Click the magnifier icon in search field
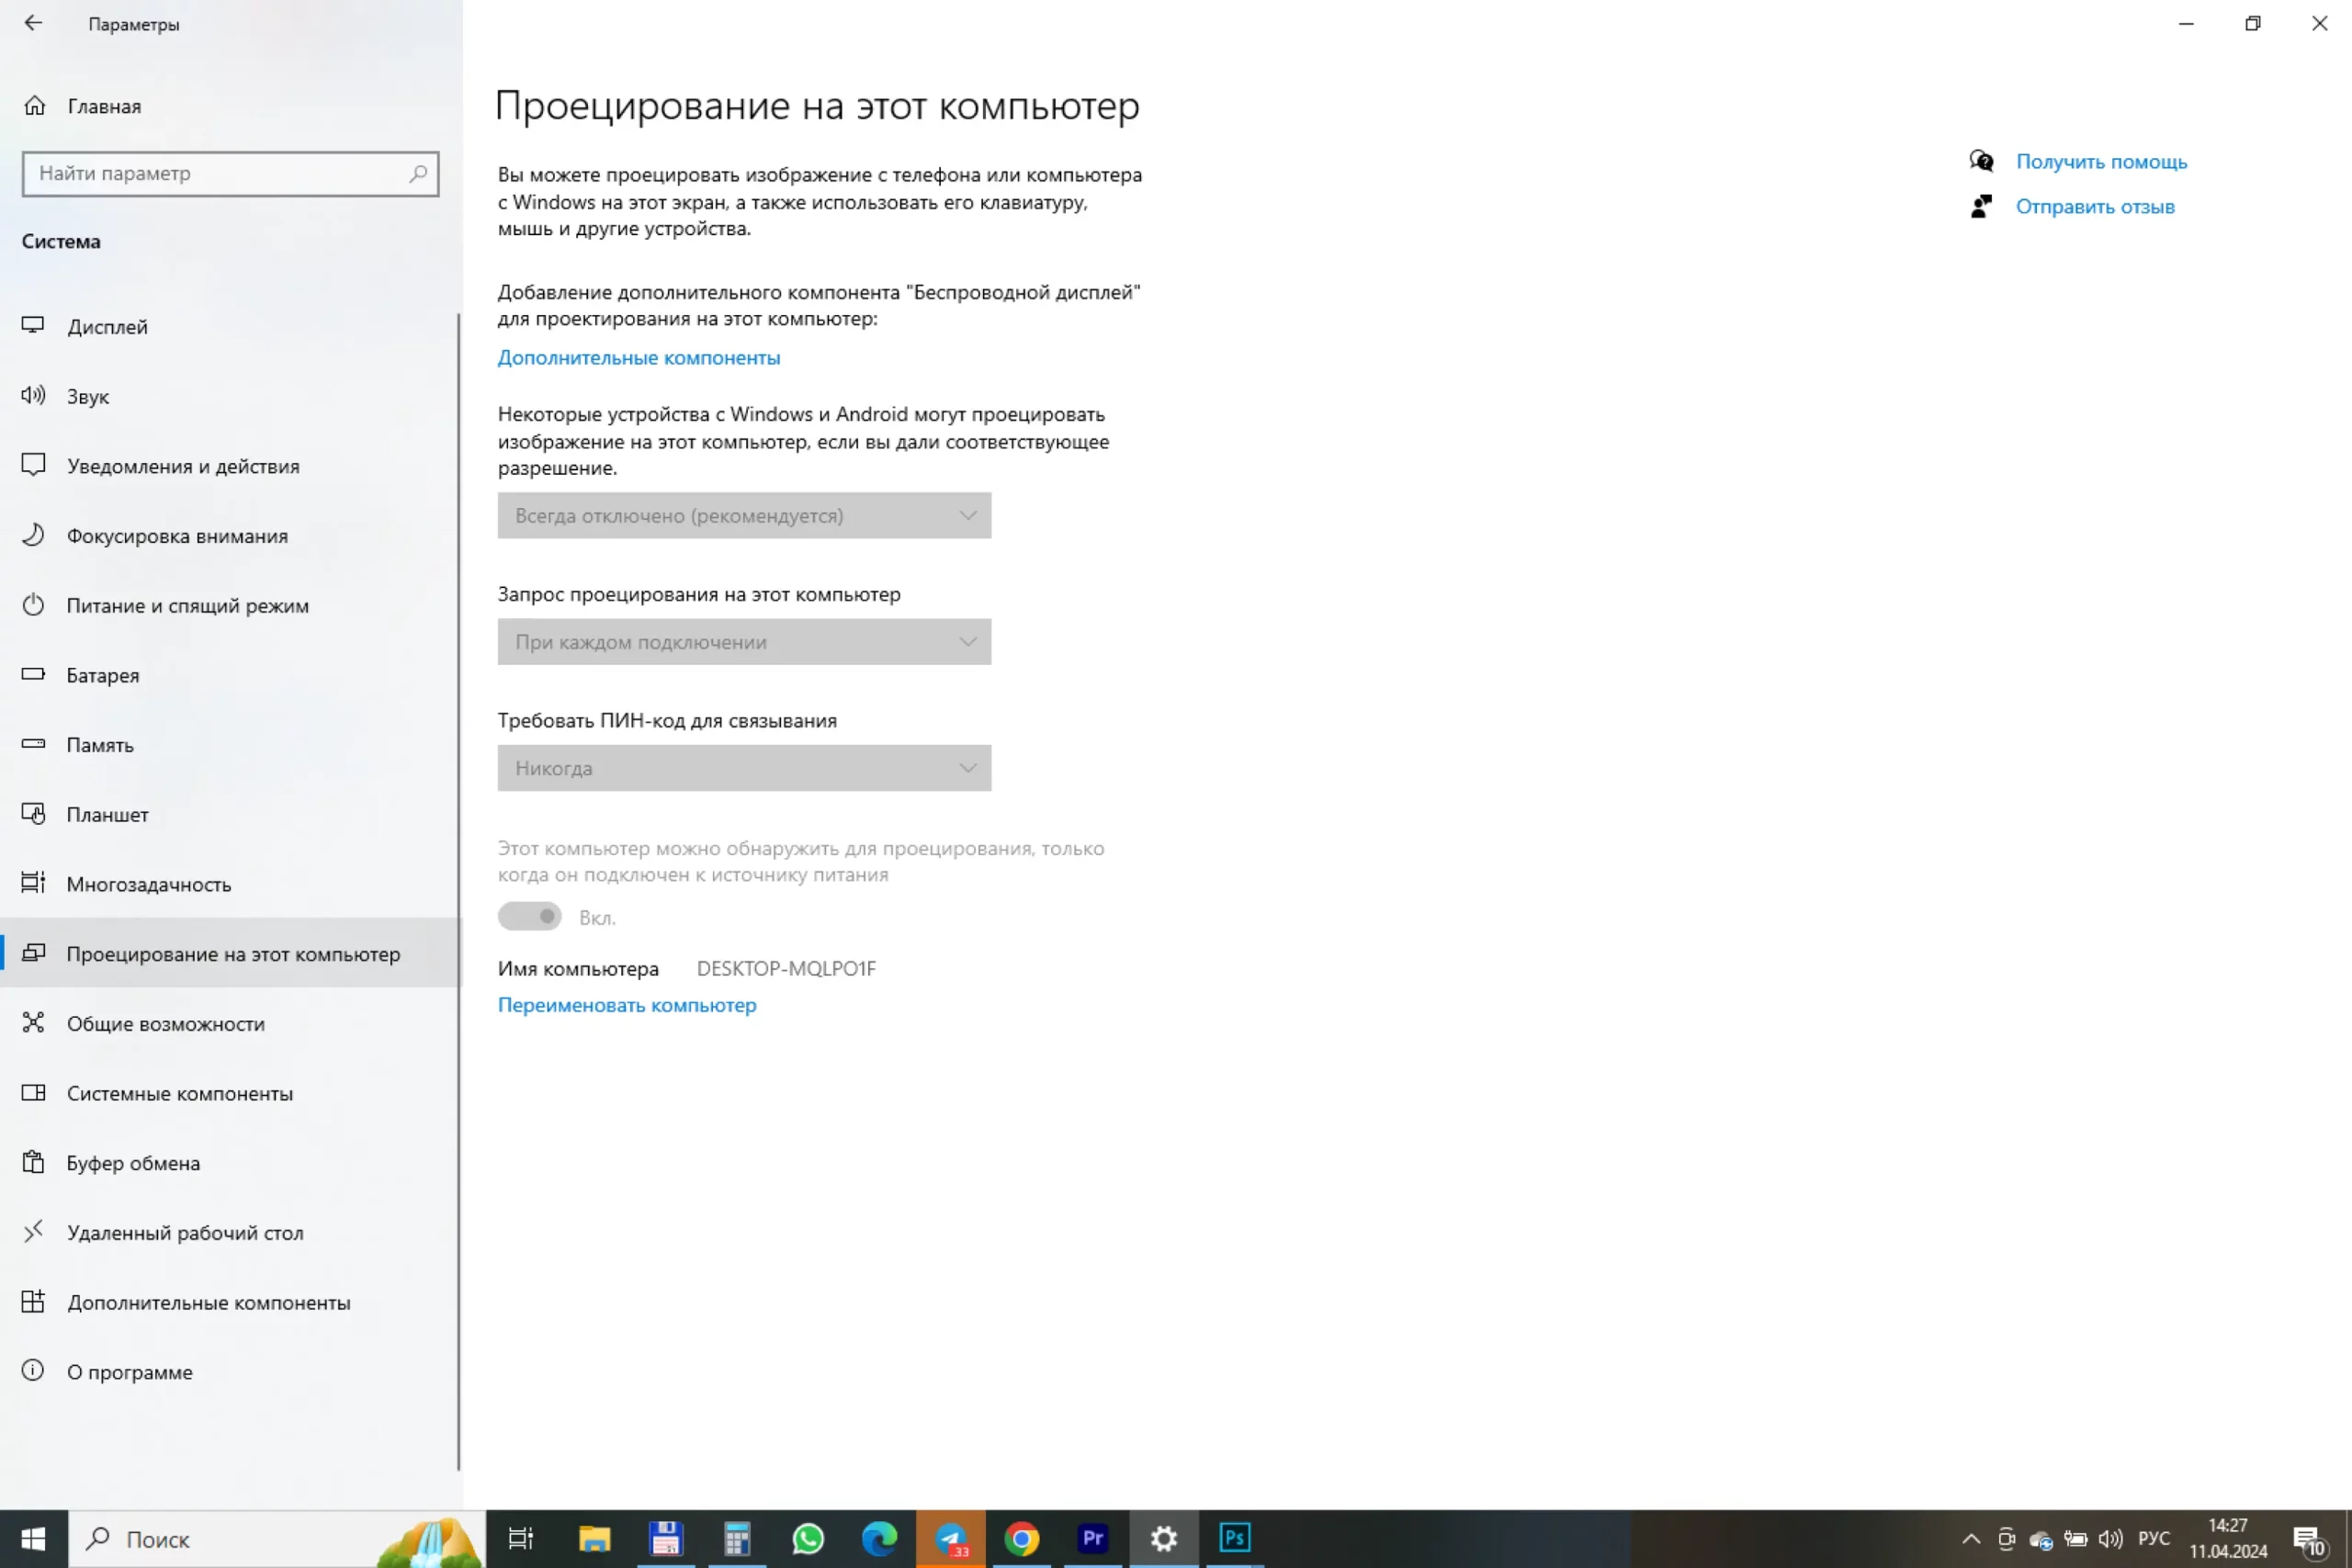2352x1568 pixels. [x=418, y=174]
